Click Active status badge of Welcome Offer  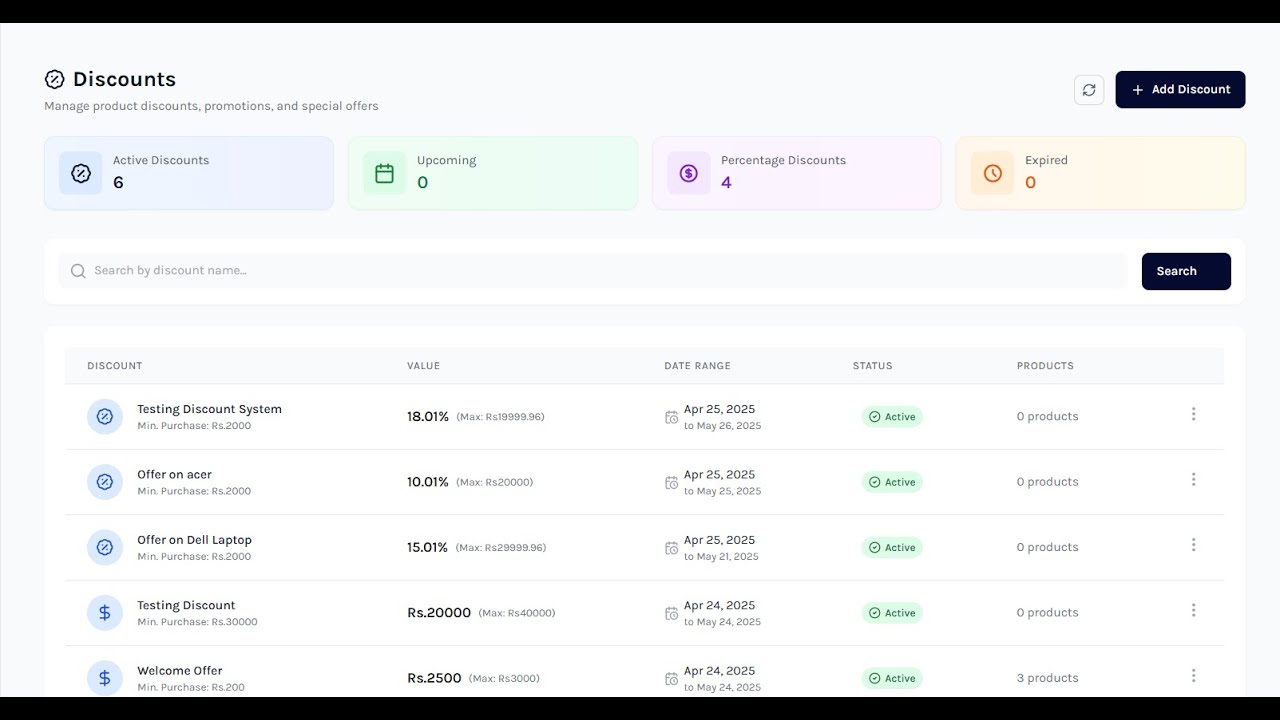(892, 678)
